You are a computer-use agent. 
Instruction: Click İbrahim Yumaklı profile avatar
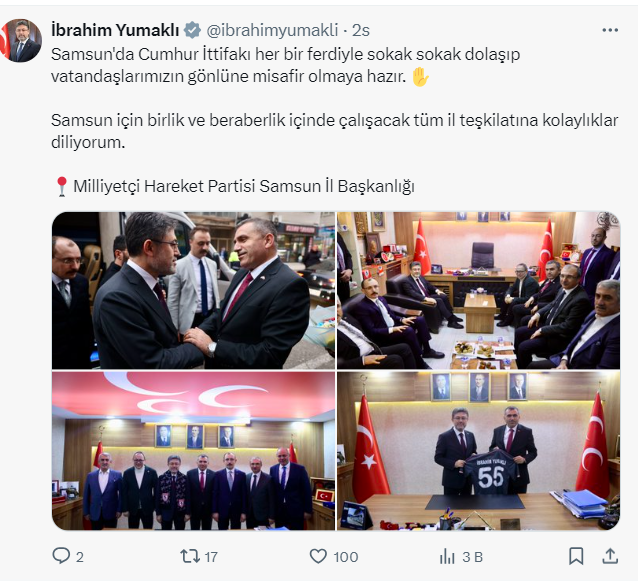21,40
